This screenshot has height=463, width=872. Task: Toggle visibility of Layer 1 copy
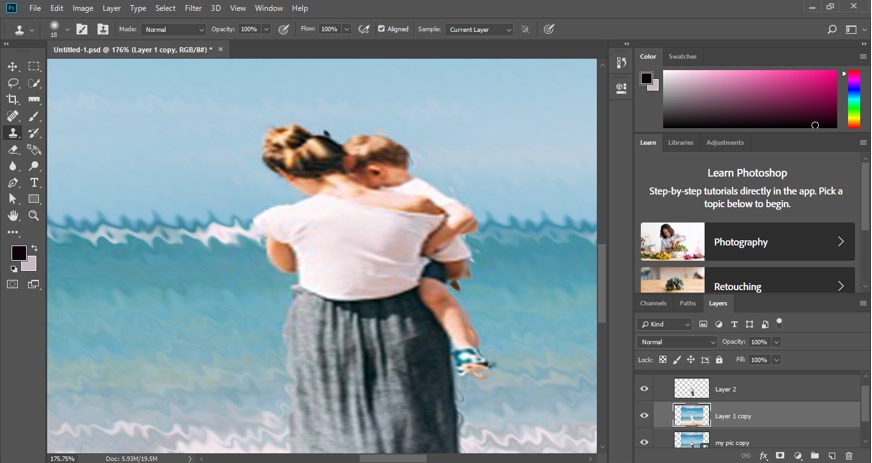pos(644,415)
